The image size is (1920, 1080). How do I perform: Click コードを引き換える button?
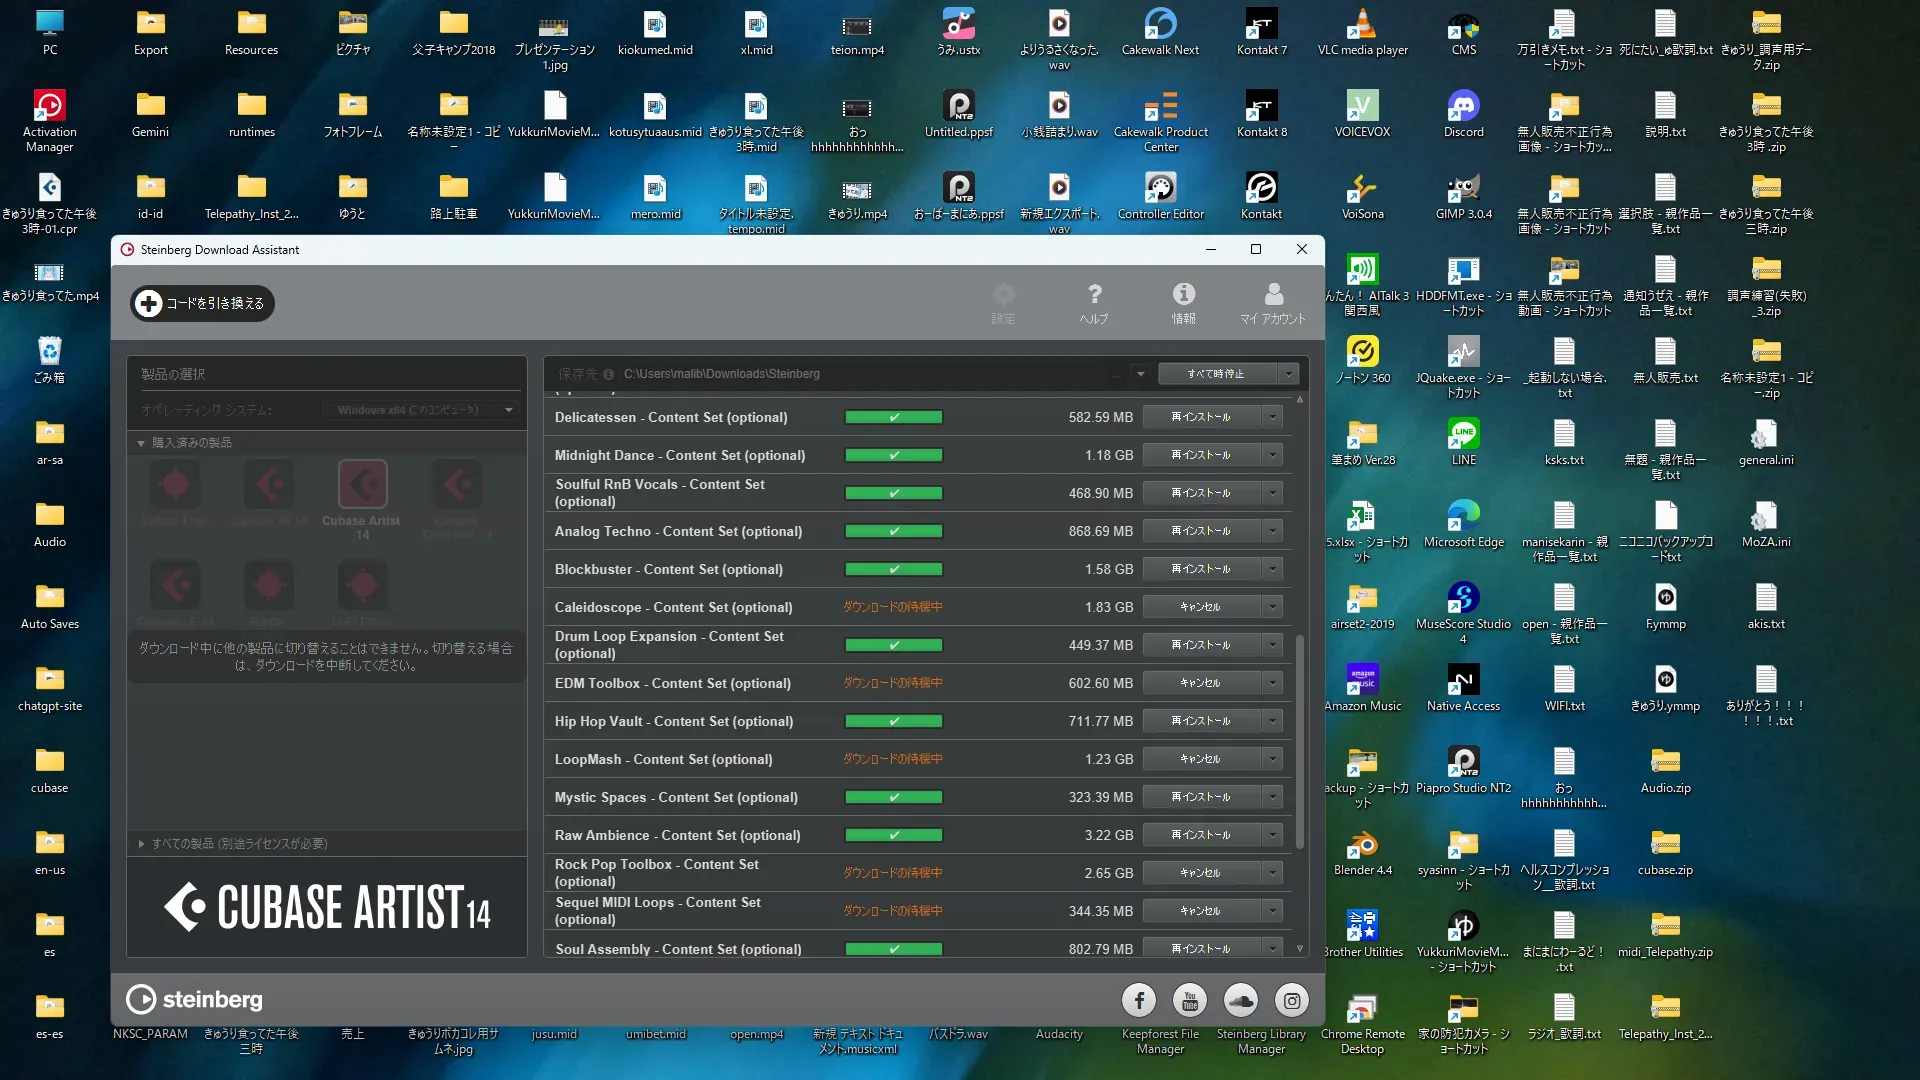(202, 303)
